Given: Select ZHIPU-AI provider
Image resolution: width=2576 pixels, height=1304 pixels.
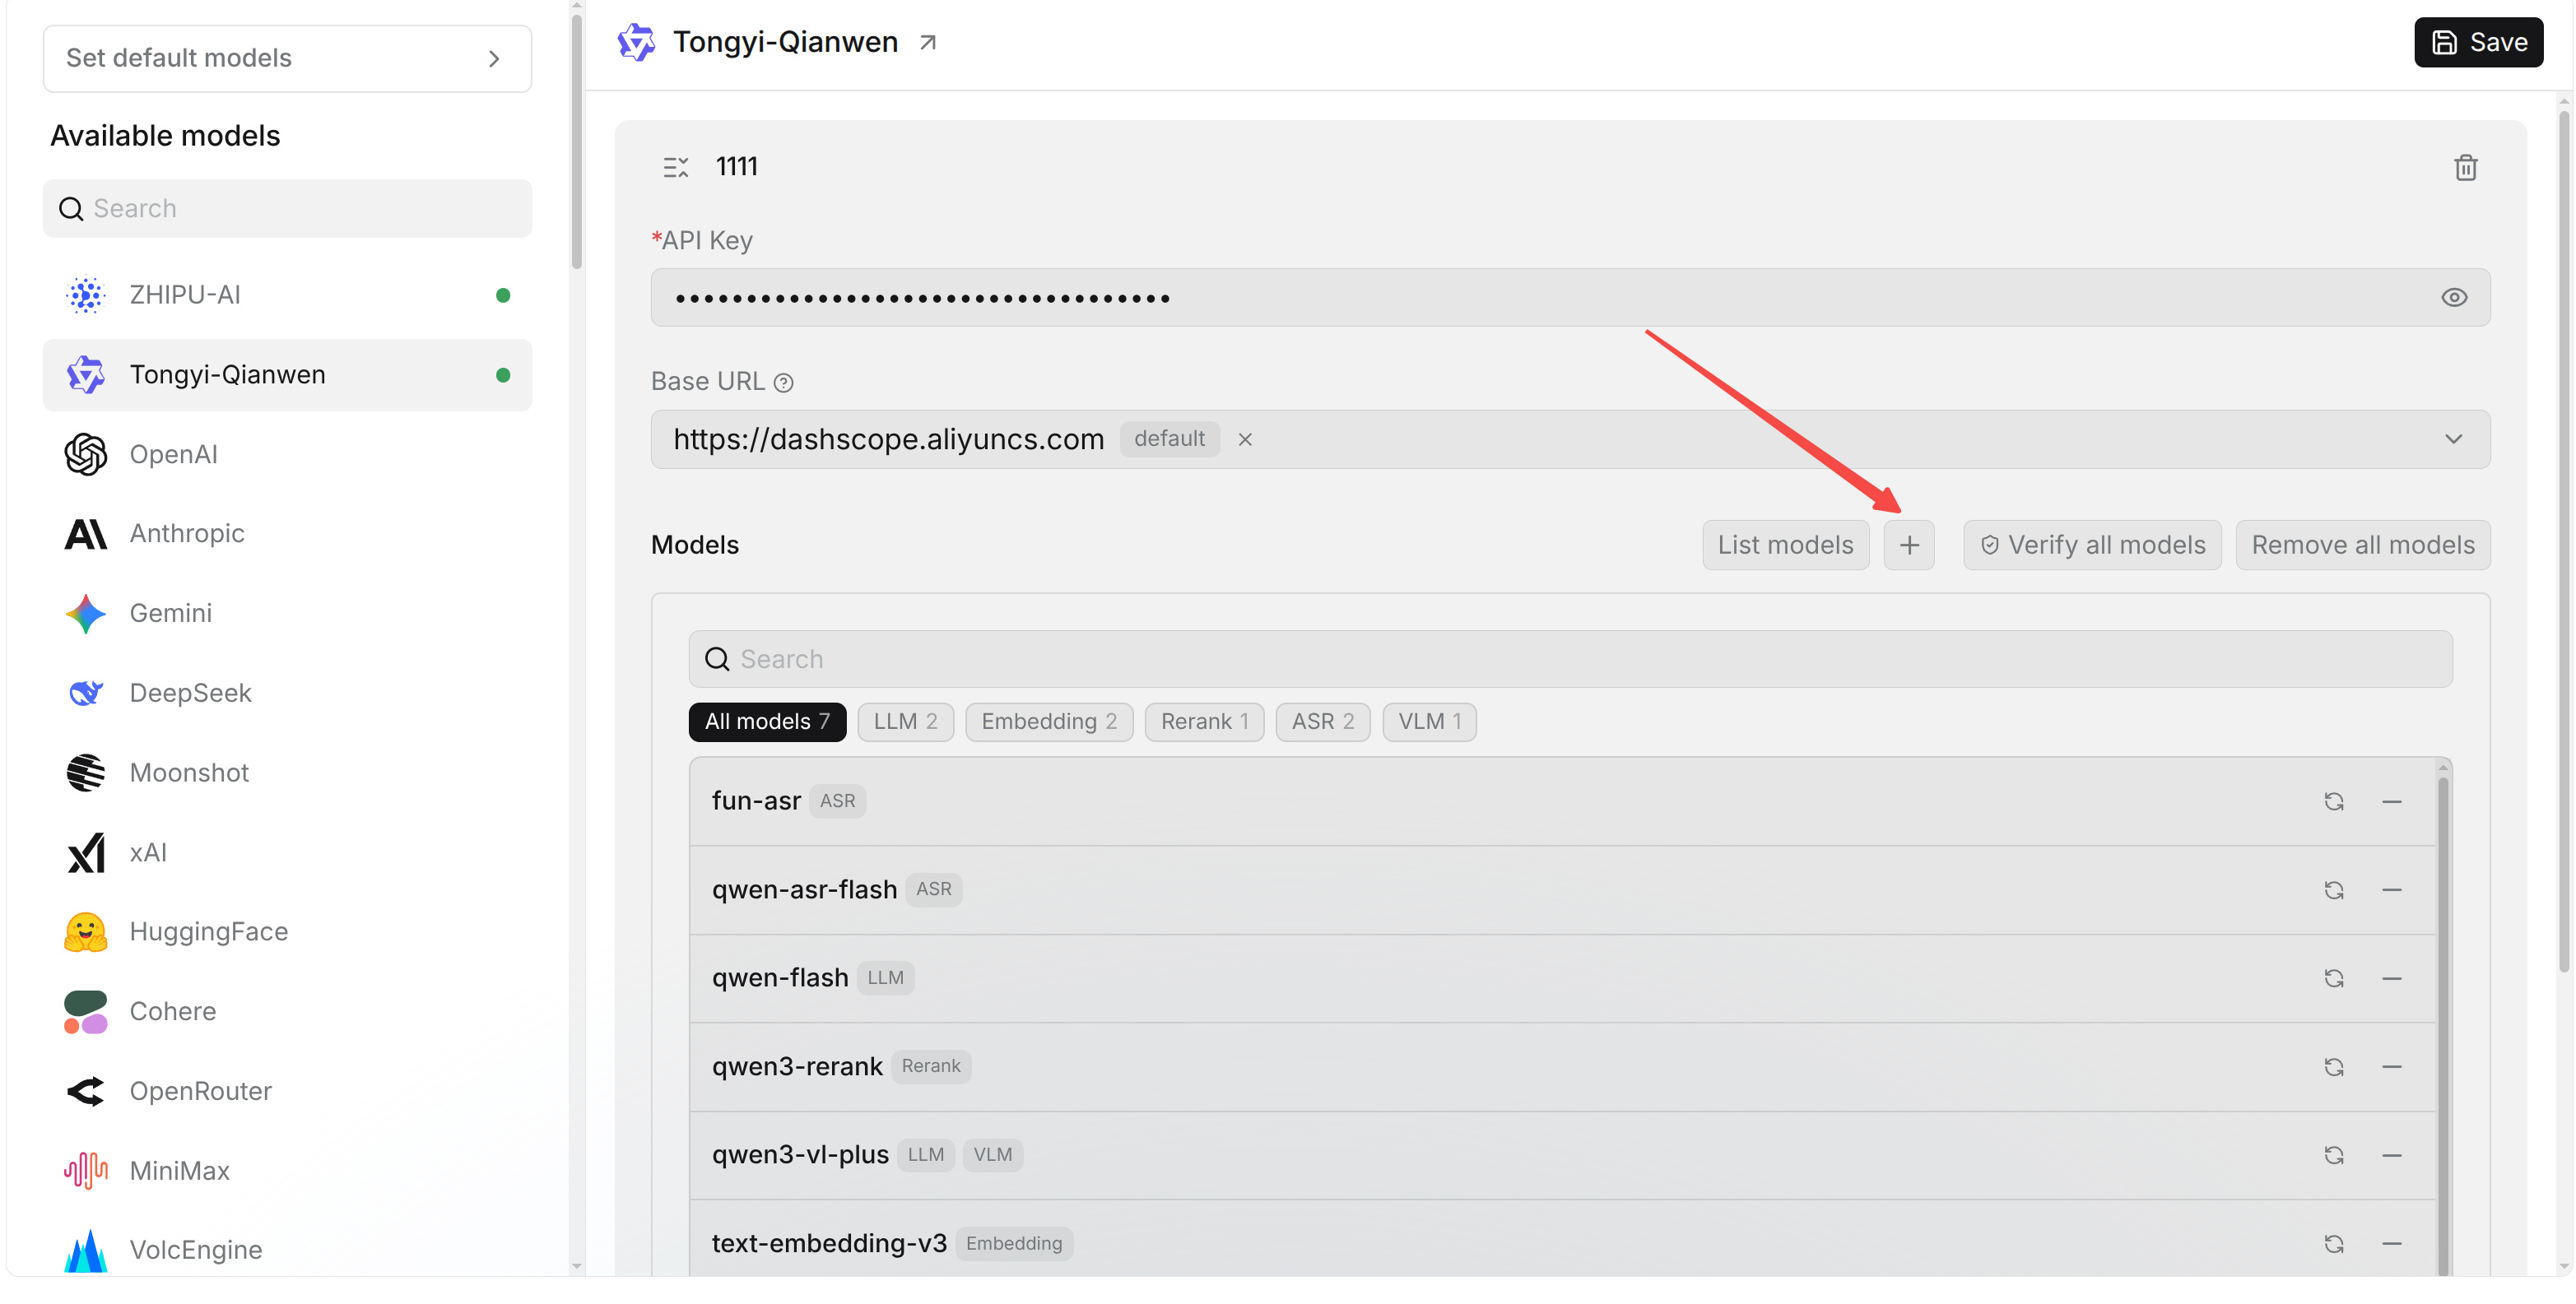Looking at the screenshot, I should tap(287, 295).
